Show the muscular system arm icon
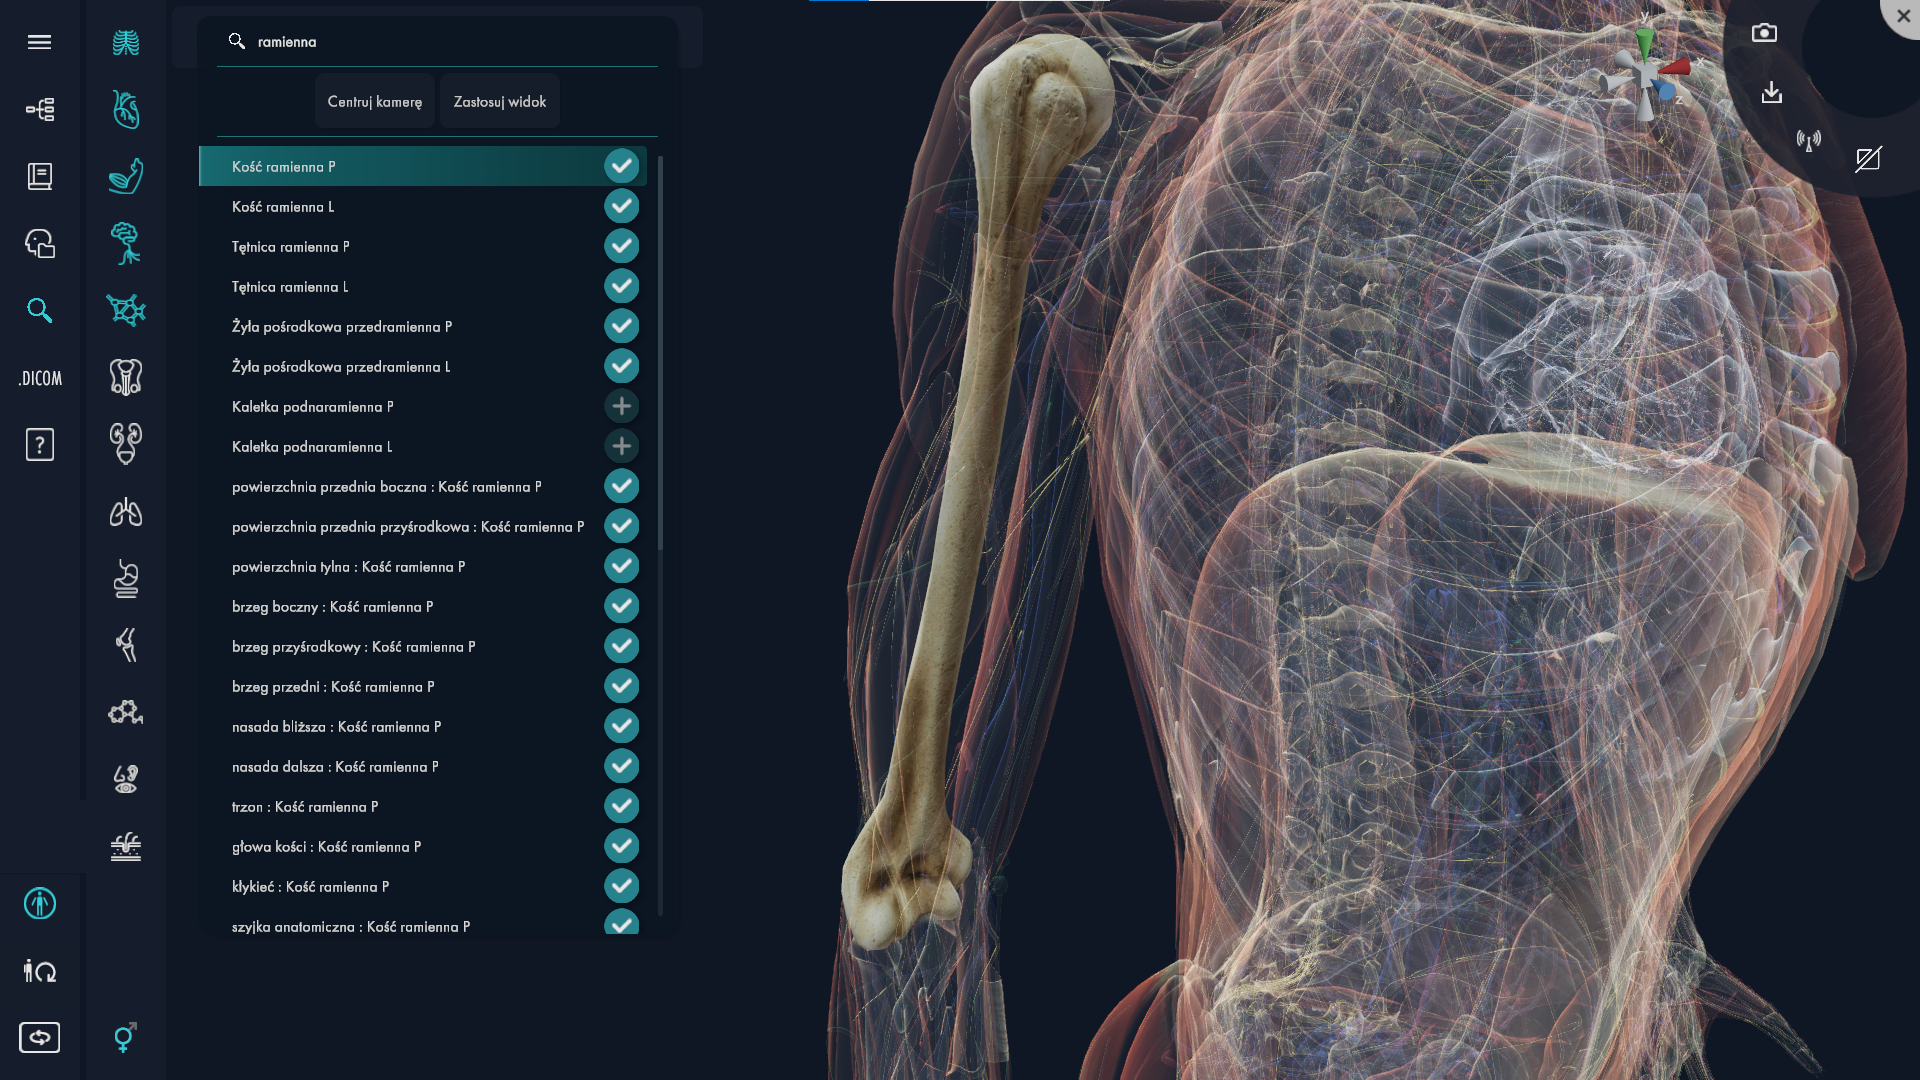This screenshot has height=1080, width=1920. click(x=125, y=176)
